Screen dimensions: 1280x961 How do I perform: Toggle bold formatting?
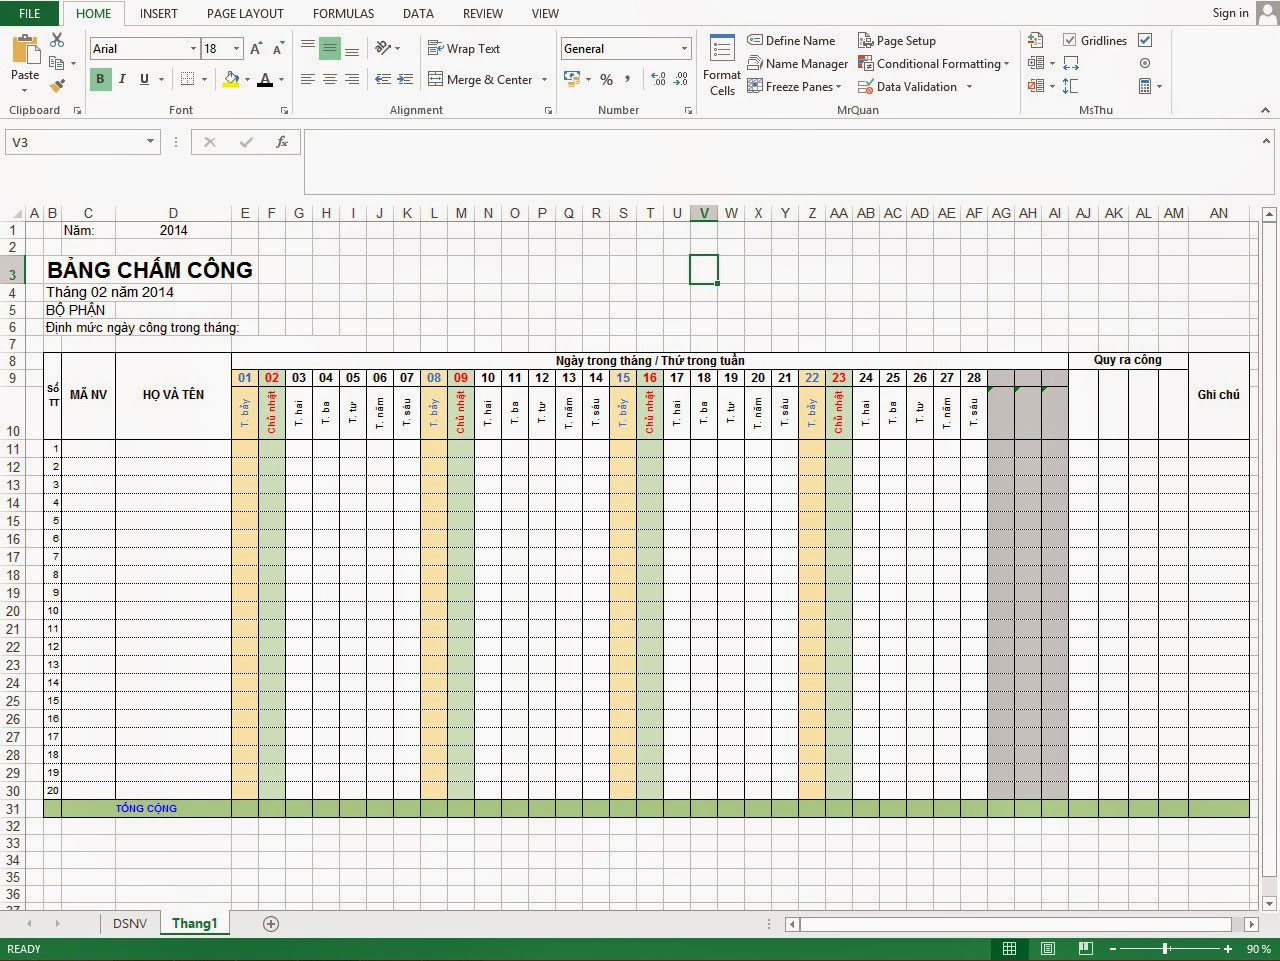100,79
